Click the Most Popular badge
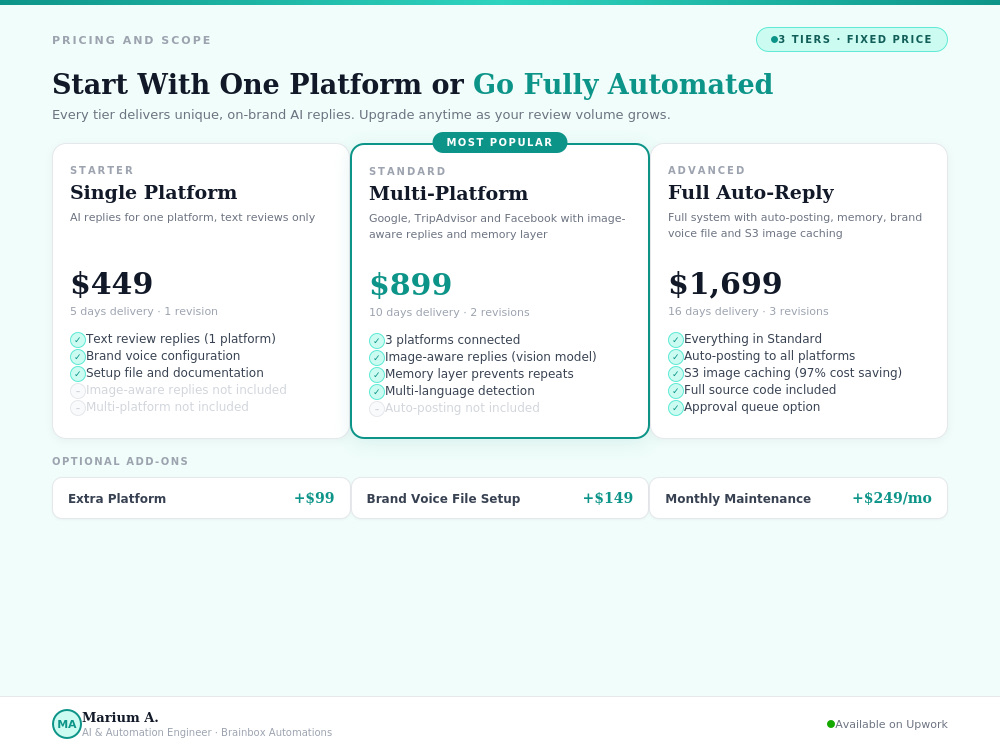This screenshot has height=750, width=1000. [x=500, y=142]
